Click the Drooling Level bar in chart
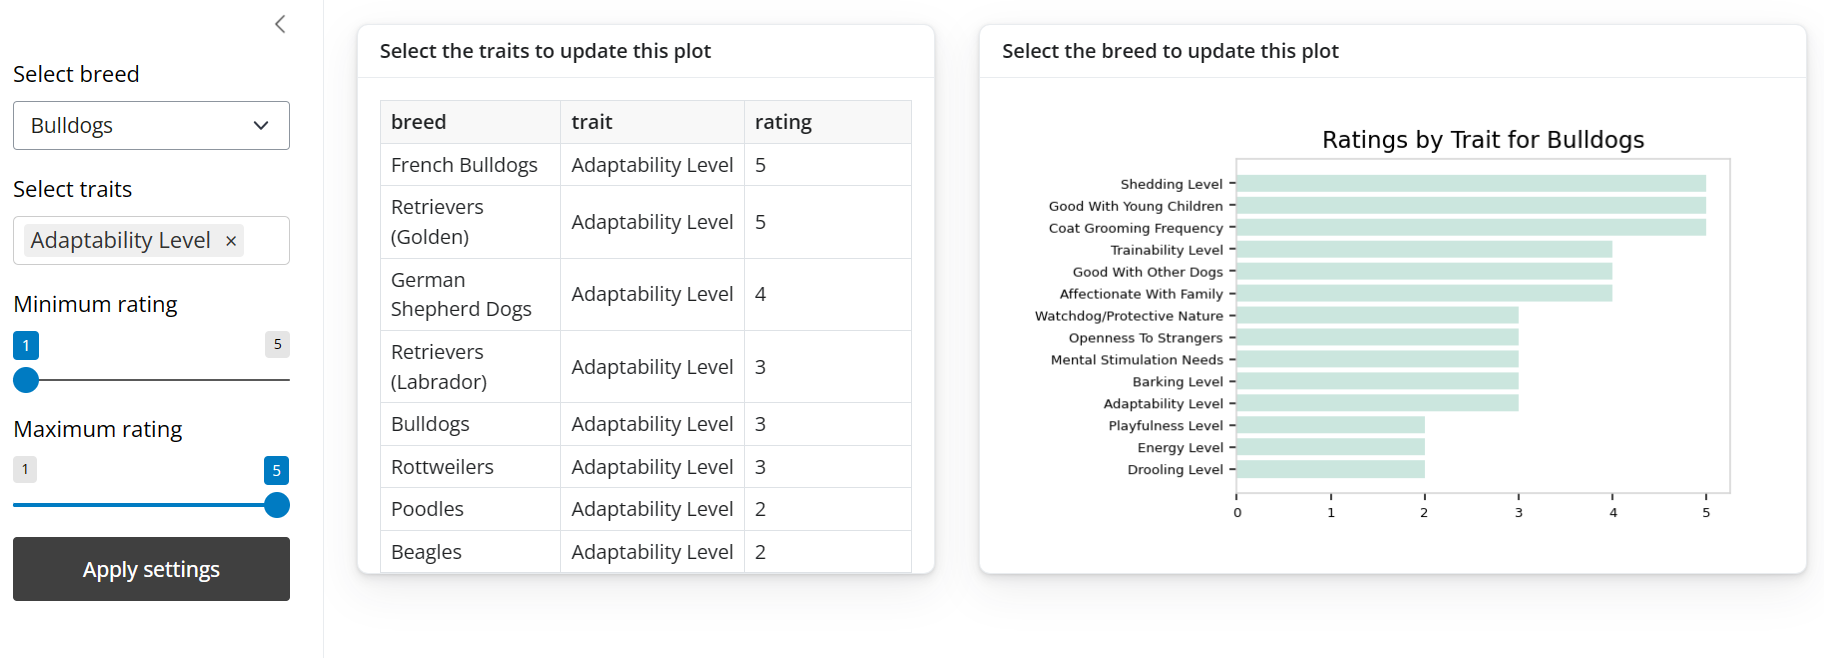This screenshot has width=1824, height=658. [1330, 470]
